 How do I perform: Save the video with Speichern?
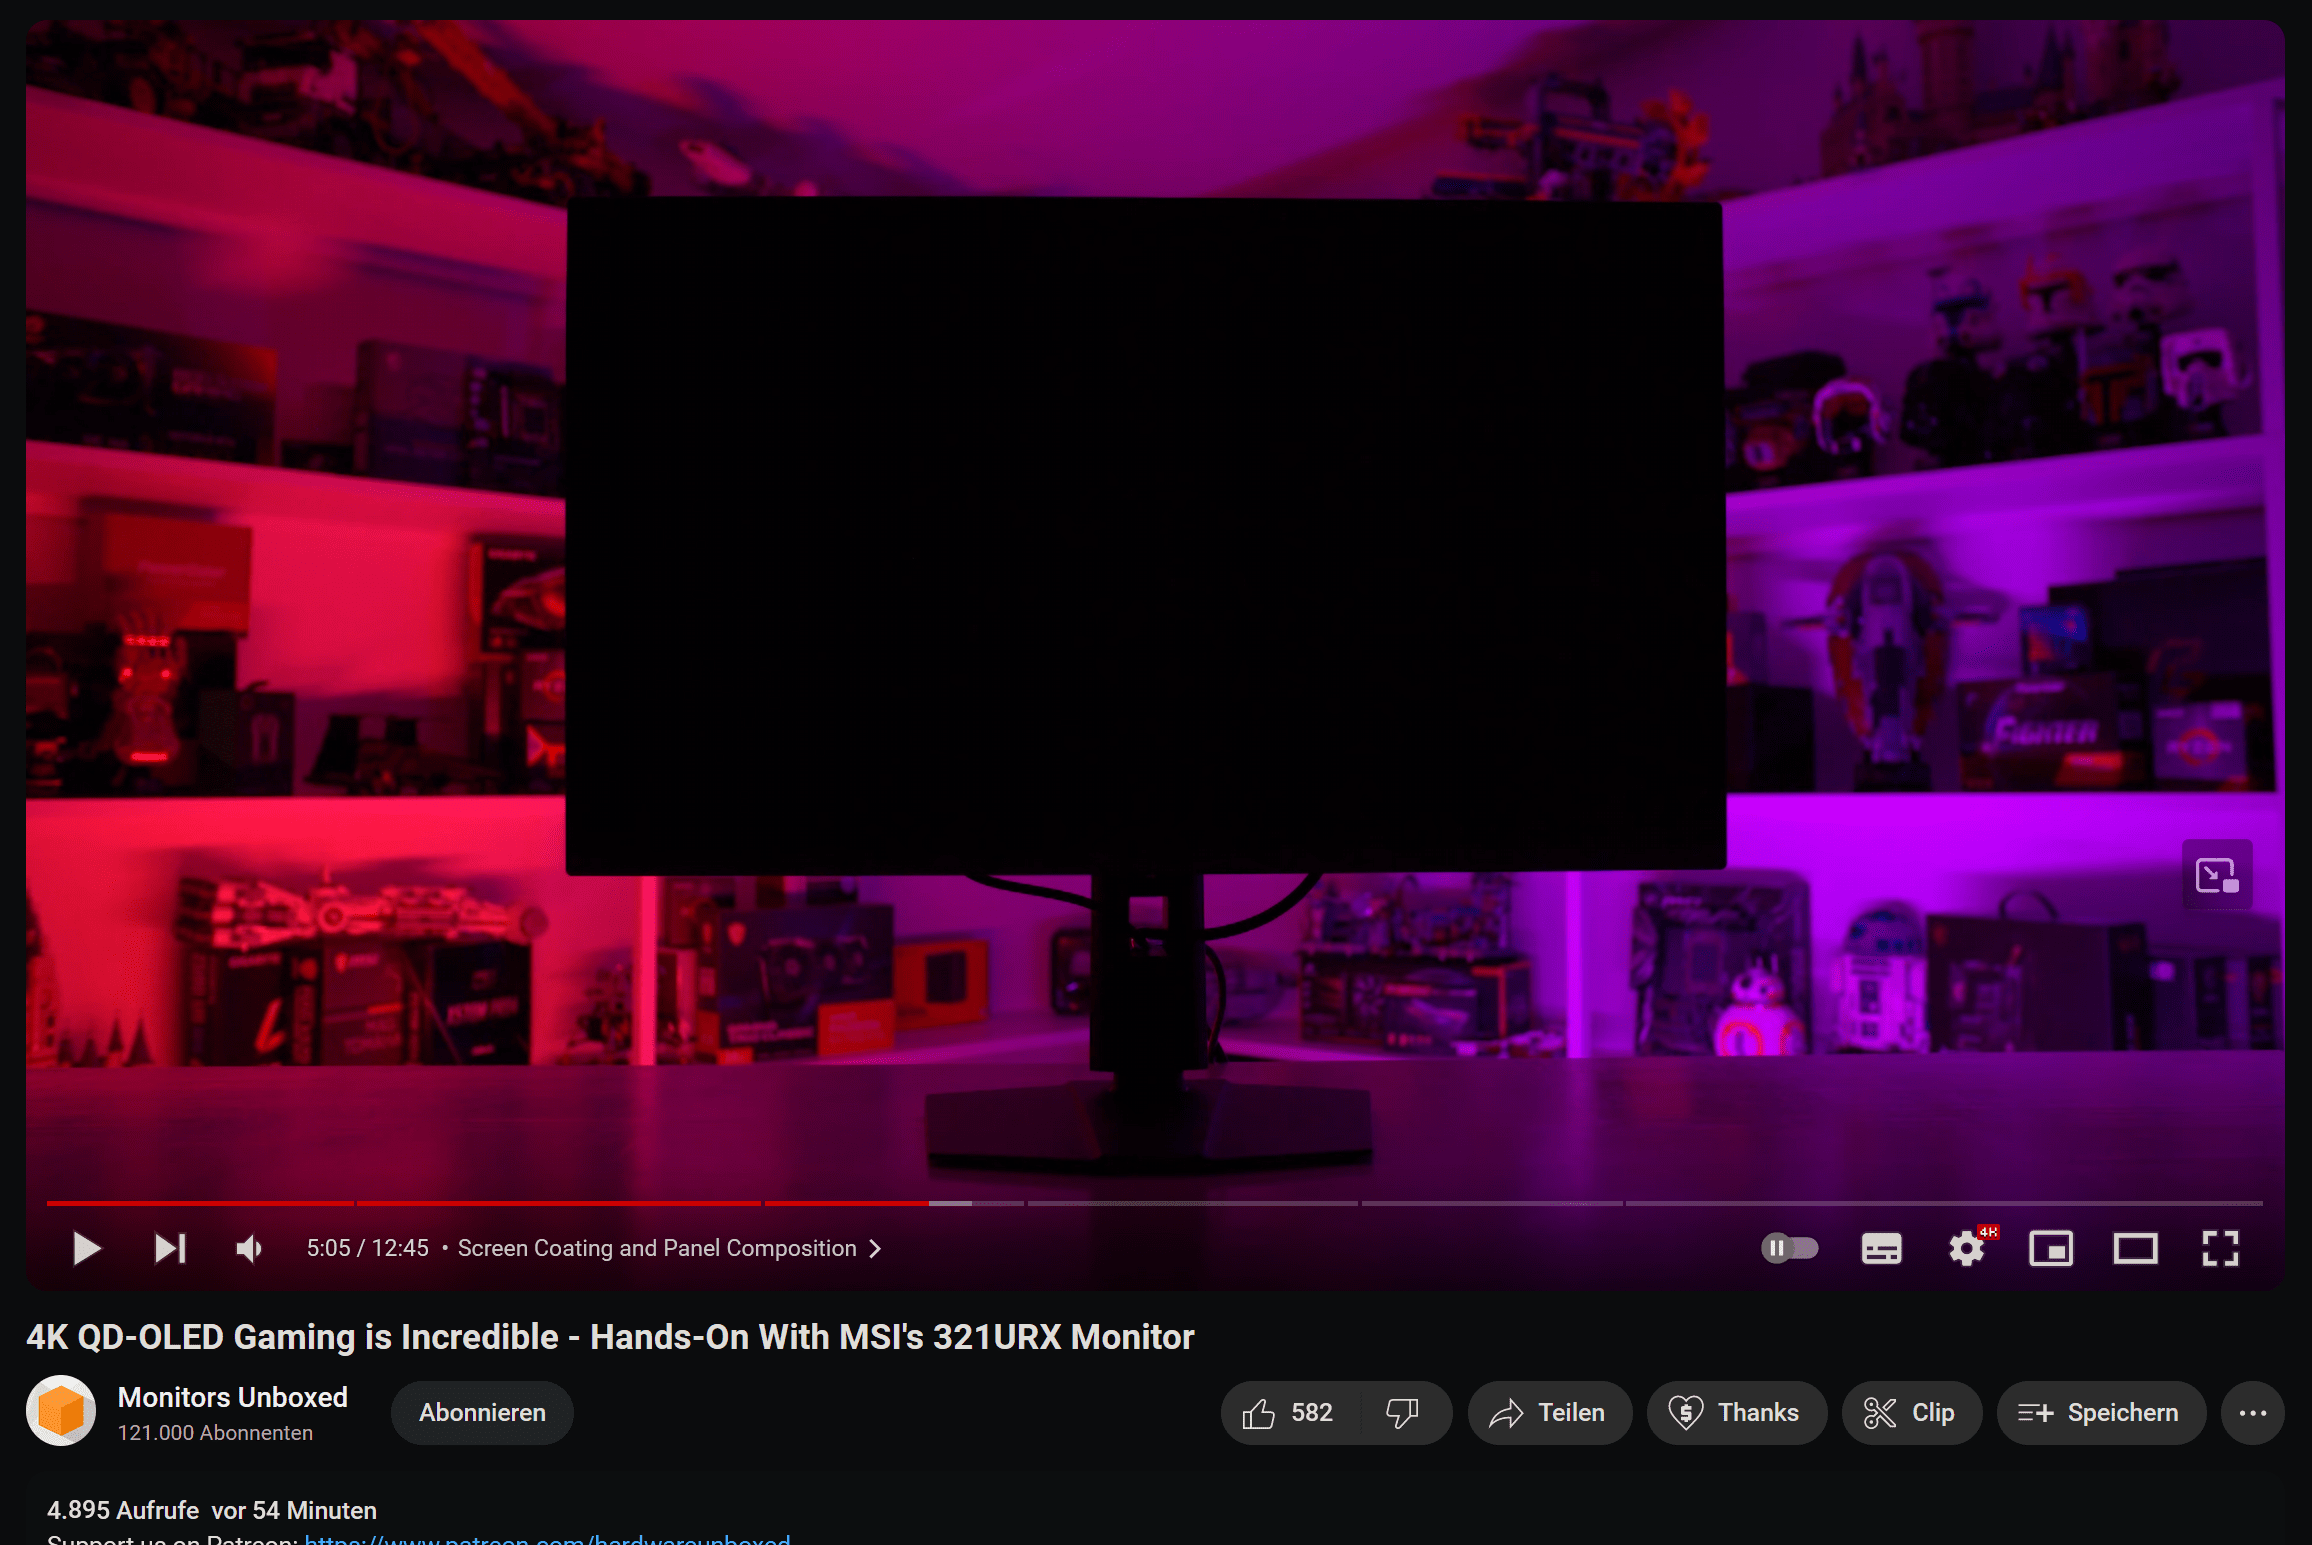2101,1413
